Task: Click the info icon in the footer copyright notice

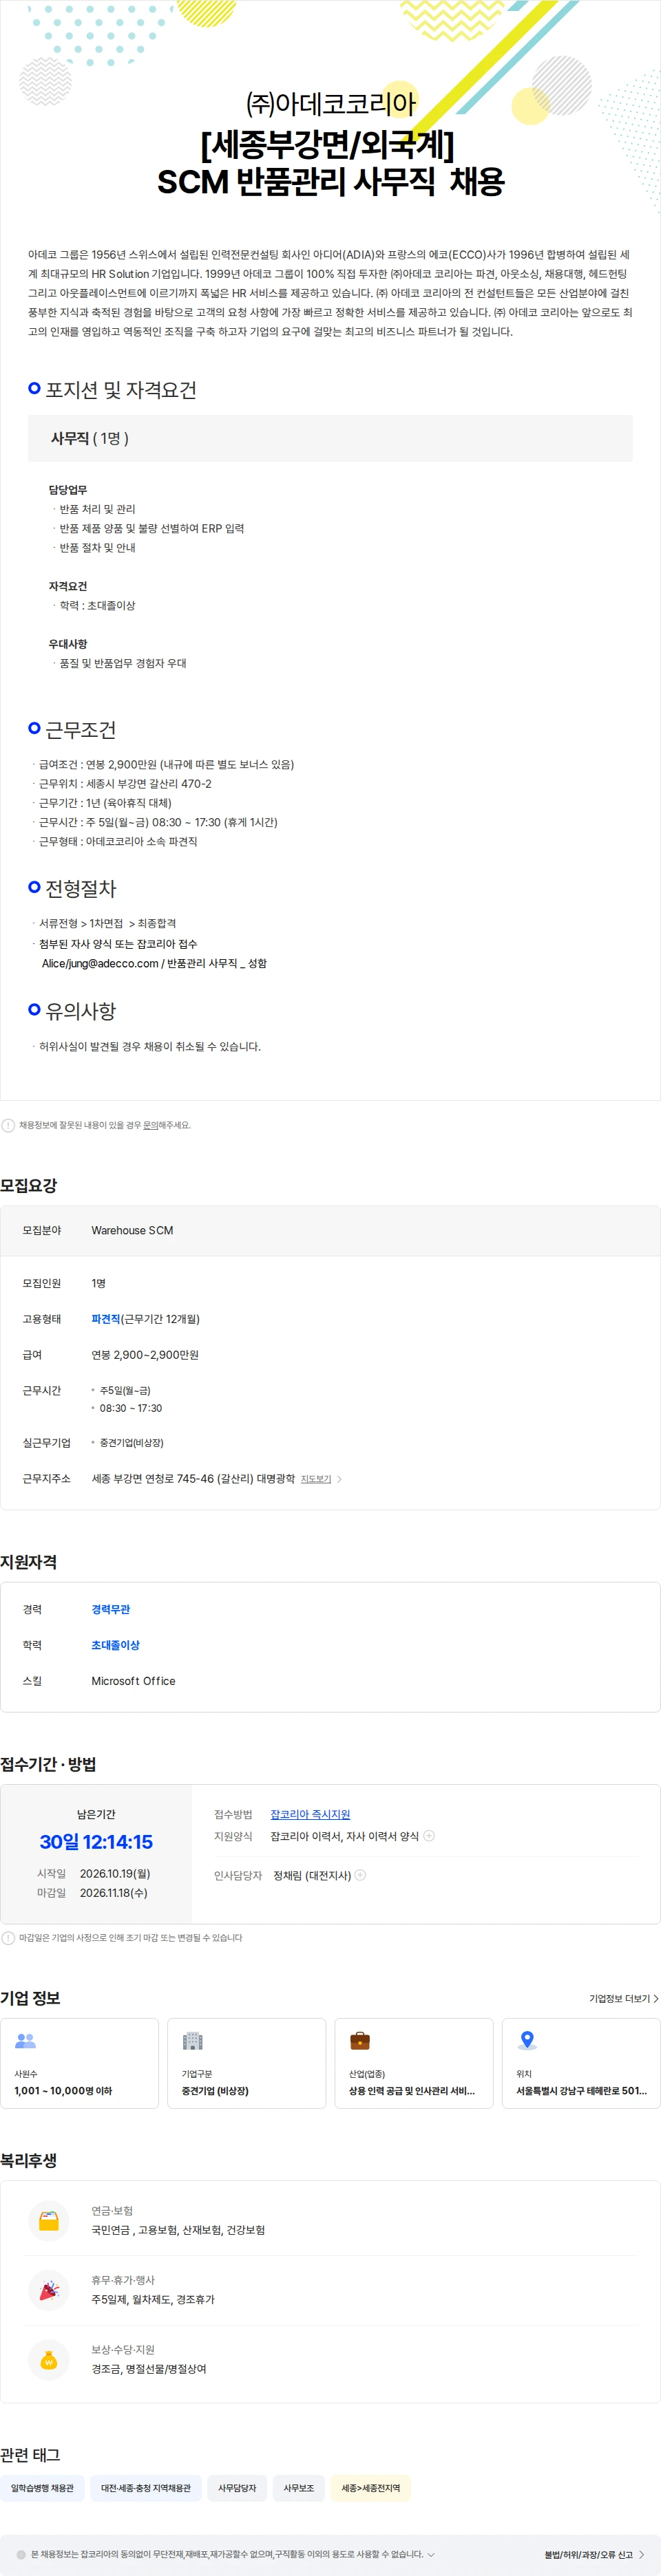Action: coord(21,2554)
